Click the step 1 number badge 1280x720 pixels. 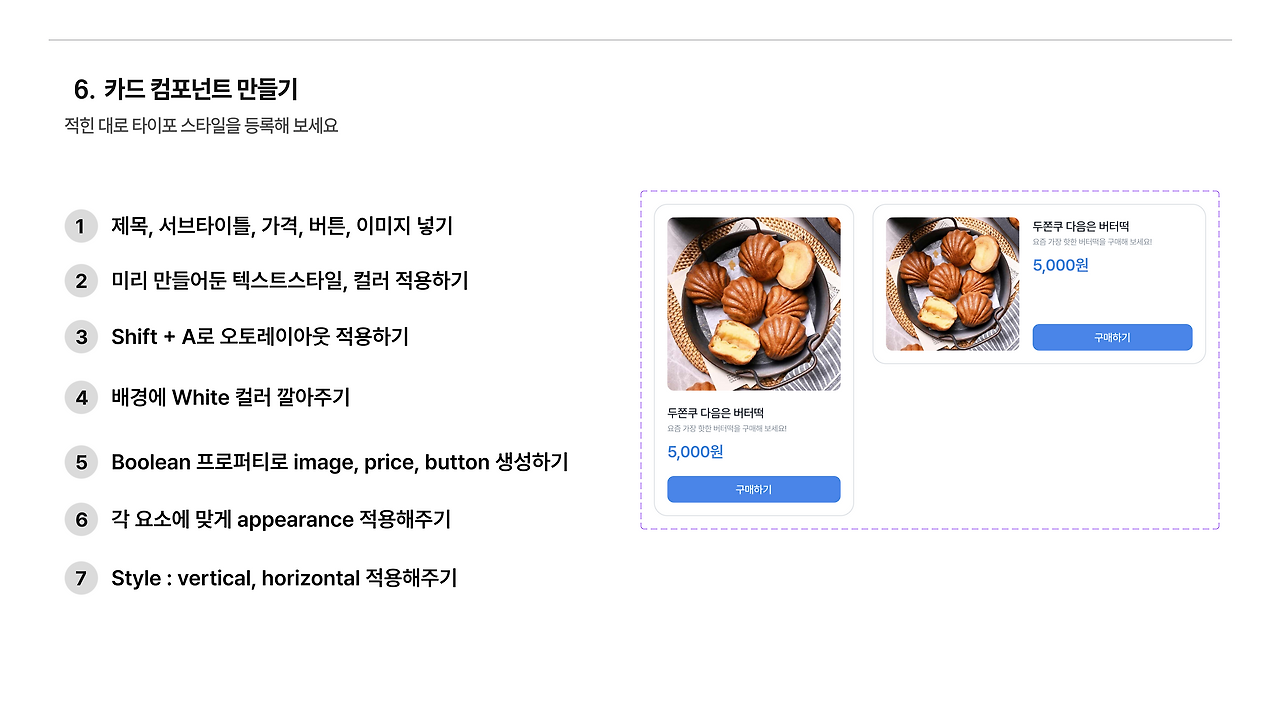(81, 226)
